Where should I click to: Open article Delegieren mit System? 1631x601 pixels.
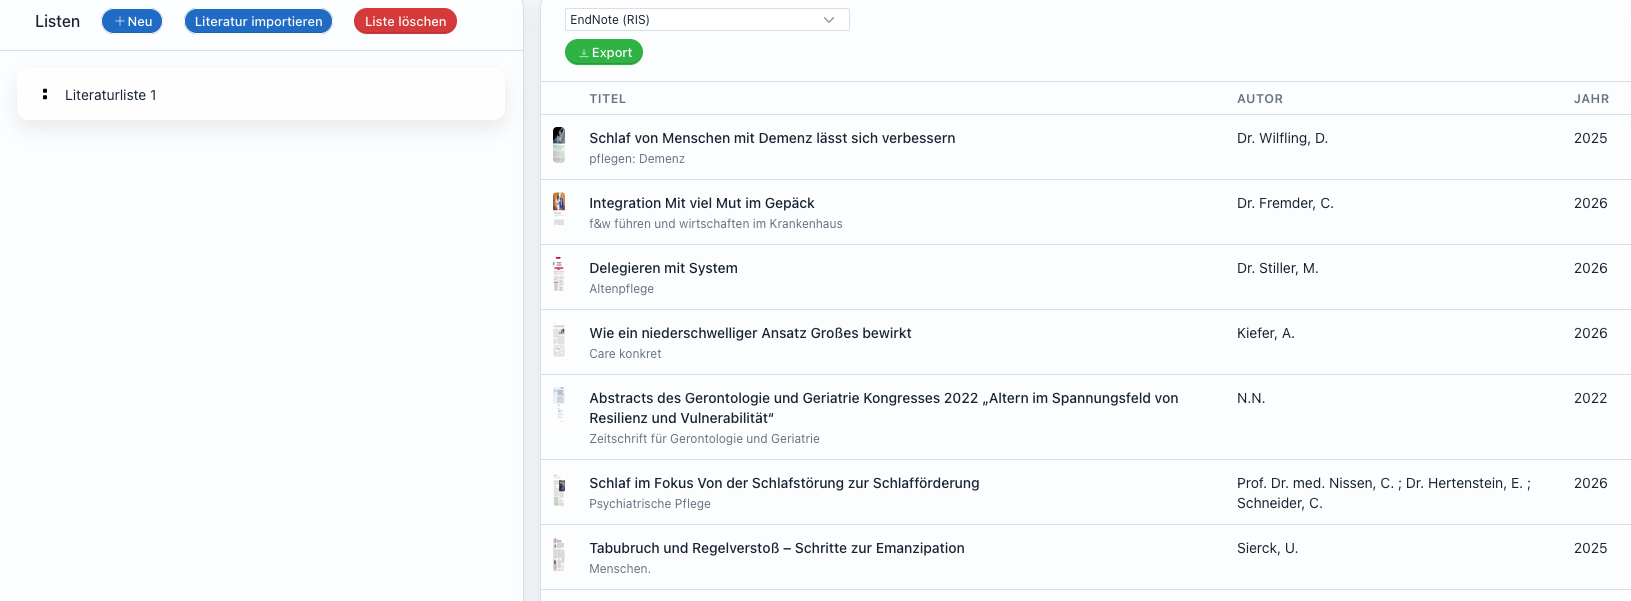tap(663, 268)
